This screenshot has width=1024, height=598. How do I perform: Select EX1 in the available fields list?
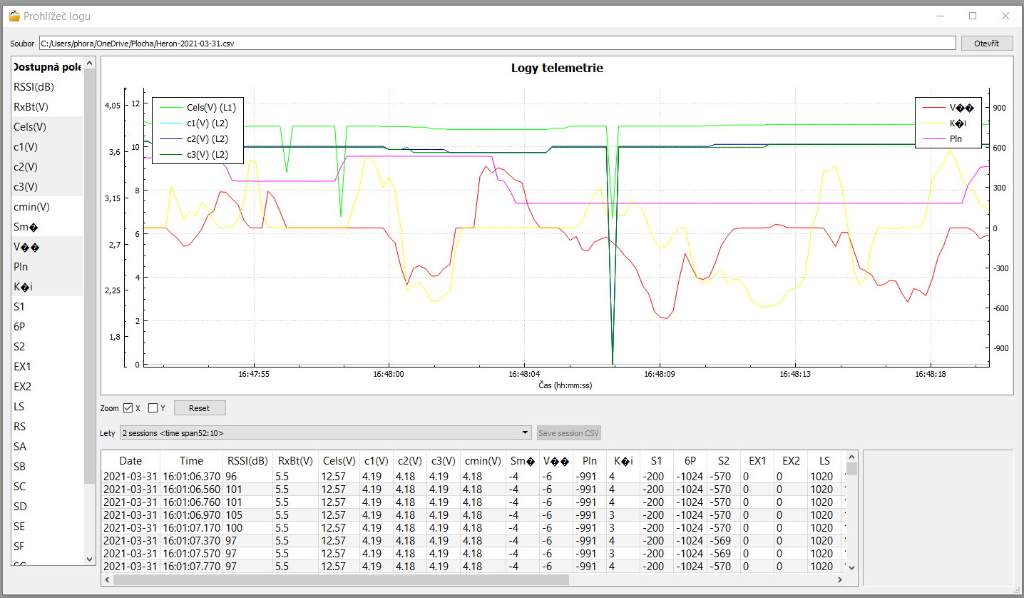22,367
